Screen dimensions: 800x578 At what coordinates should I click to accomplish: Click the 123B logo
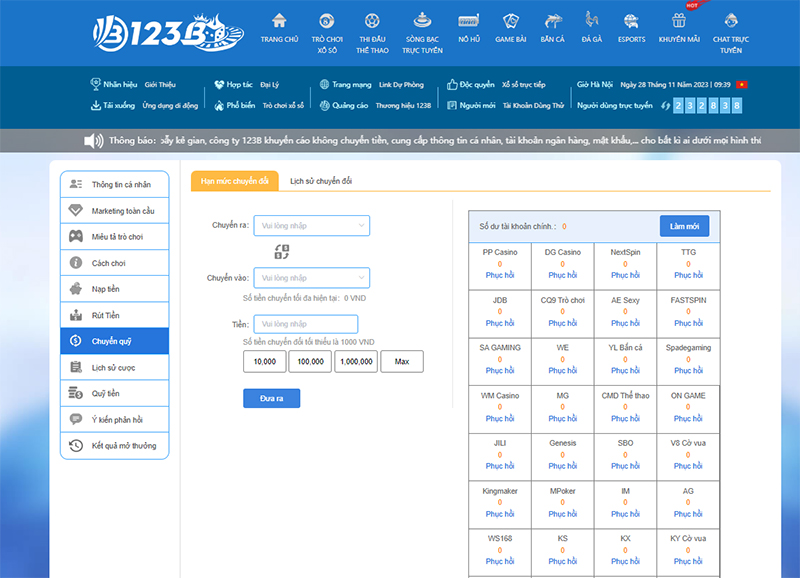point(168,33)
